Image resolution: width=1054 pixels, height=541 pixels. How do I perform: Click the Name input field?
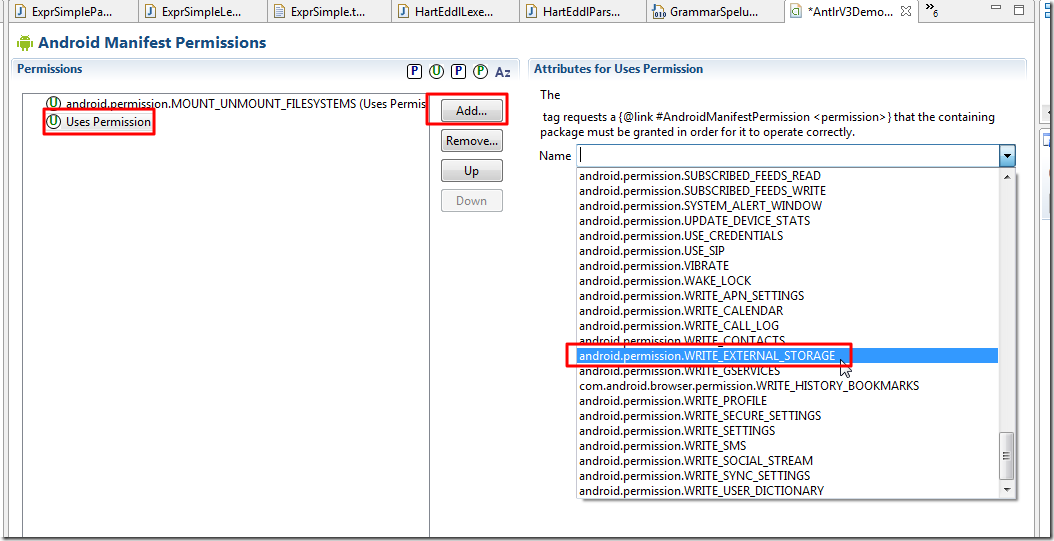(787, 156)
